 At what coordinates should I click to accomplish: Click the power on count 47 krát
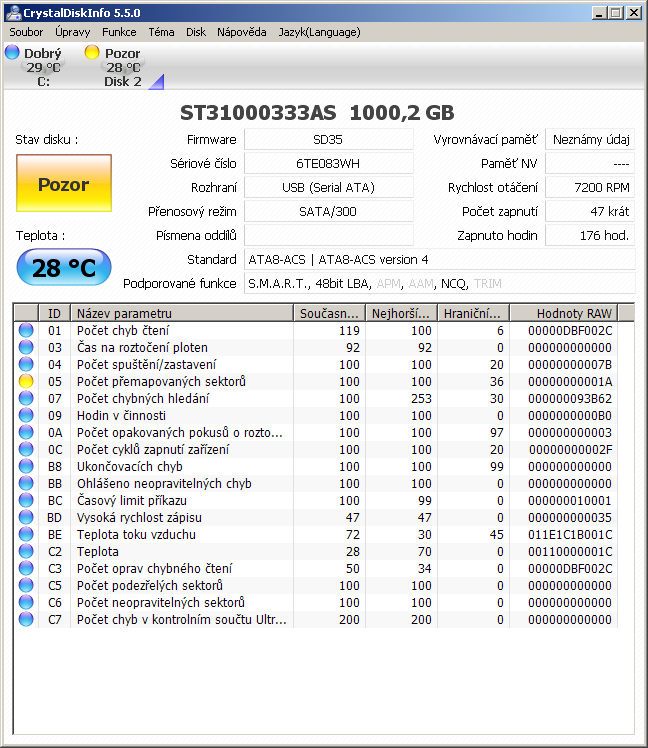[x=590, y=211]
